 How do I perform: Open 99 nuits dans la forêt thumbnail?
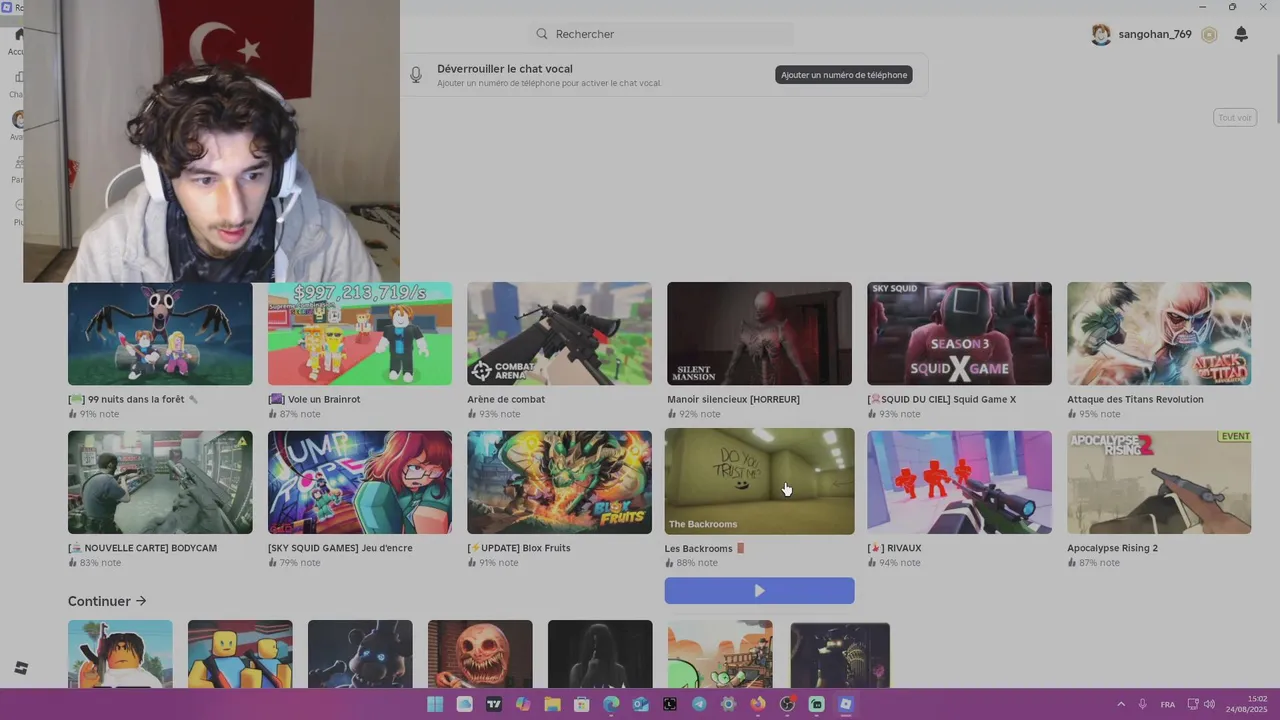point(160,333)
